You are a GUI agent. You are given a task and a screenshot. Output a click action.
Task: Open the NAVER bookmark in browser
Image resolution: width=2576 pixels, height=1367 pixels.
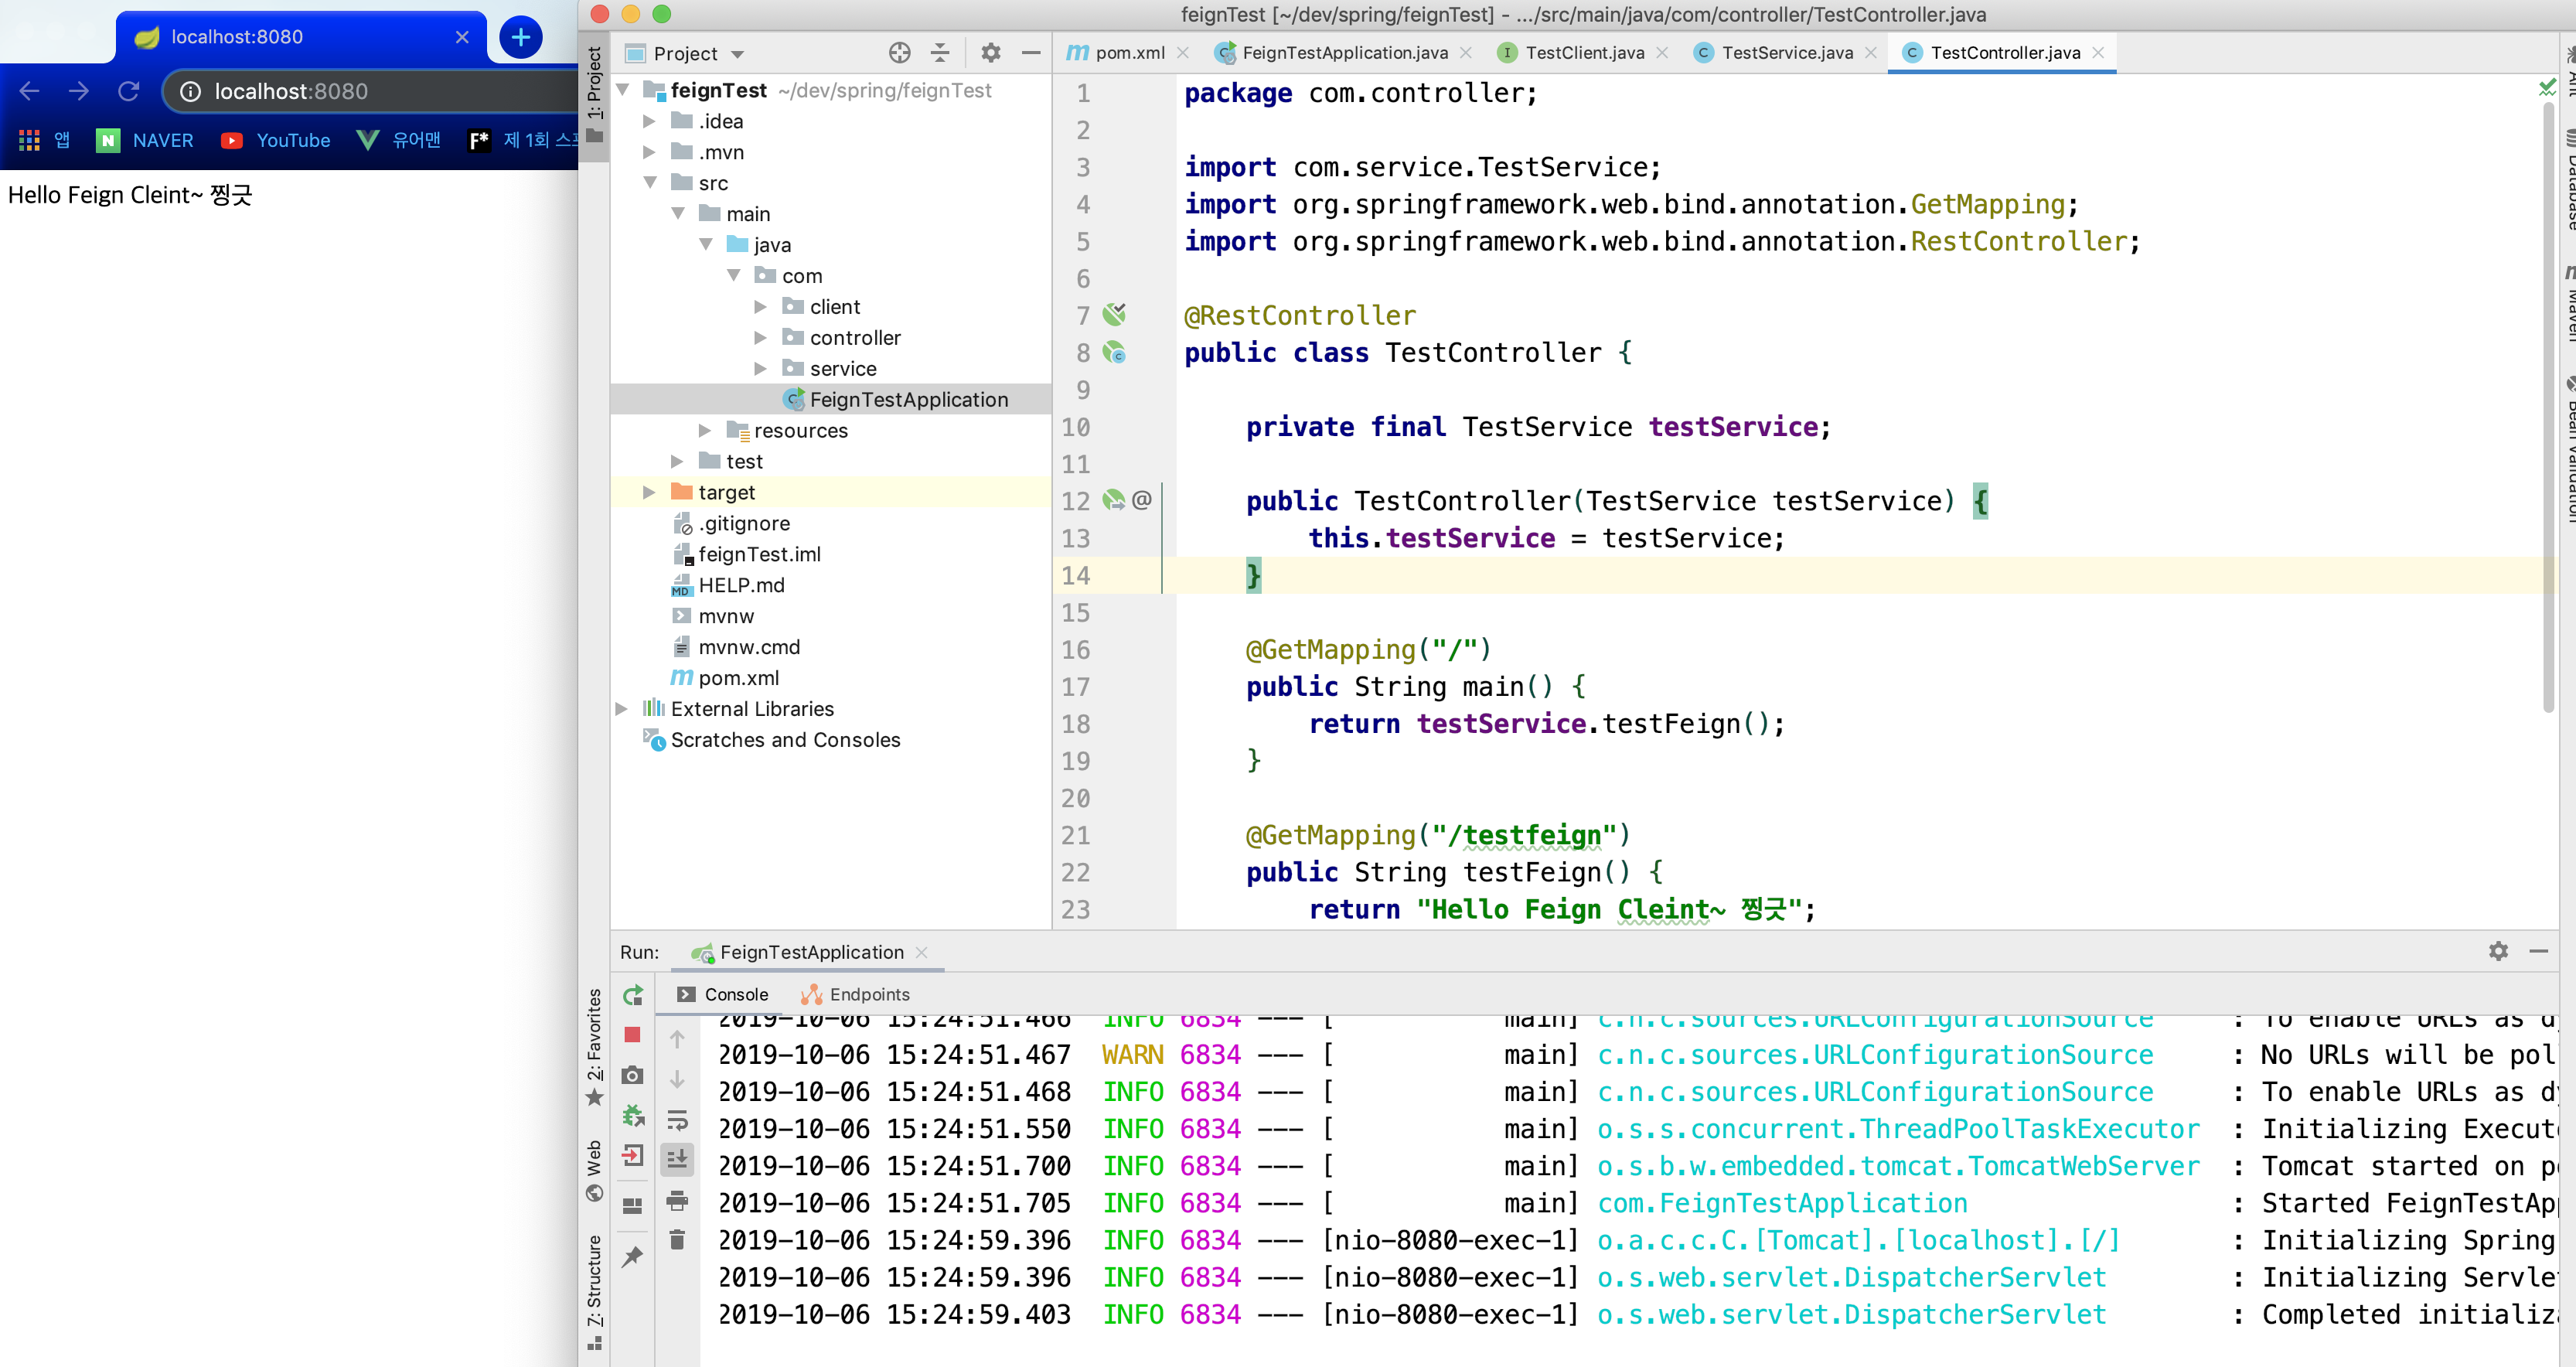pos(145,140)
